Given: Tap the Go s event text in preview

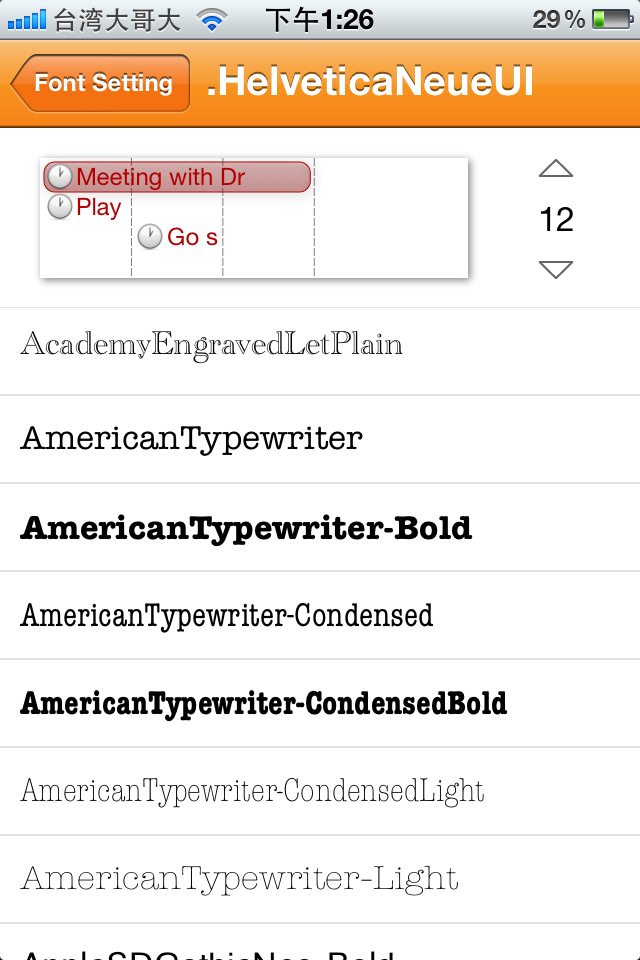Looking at the screenshot, I should click(192, 237).
